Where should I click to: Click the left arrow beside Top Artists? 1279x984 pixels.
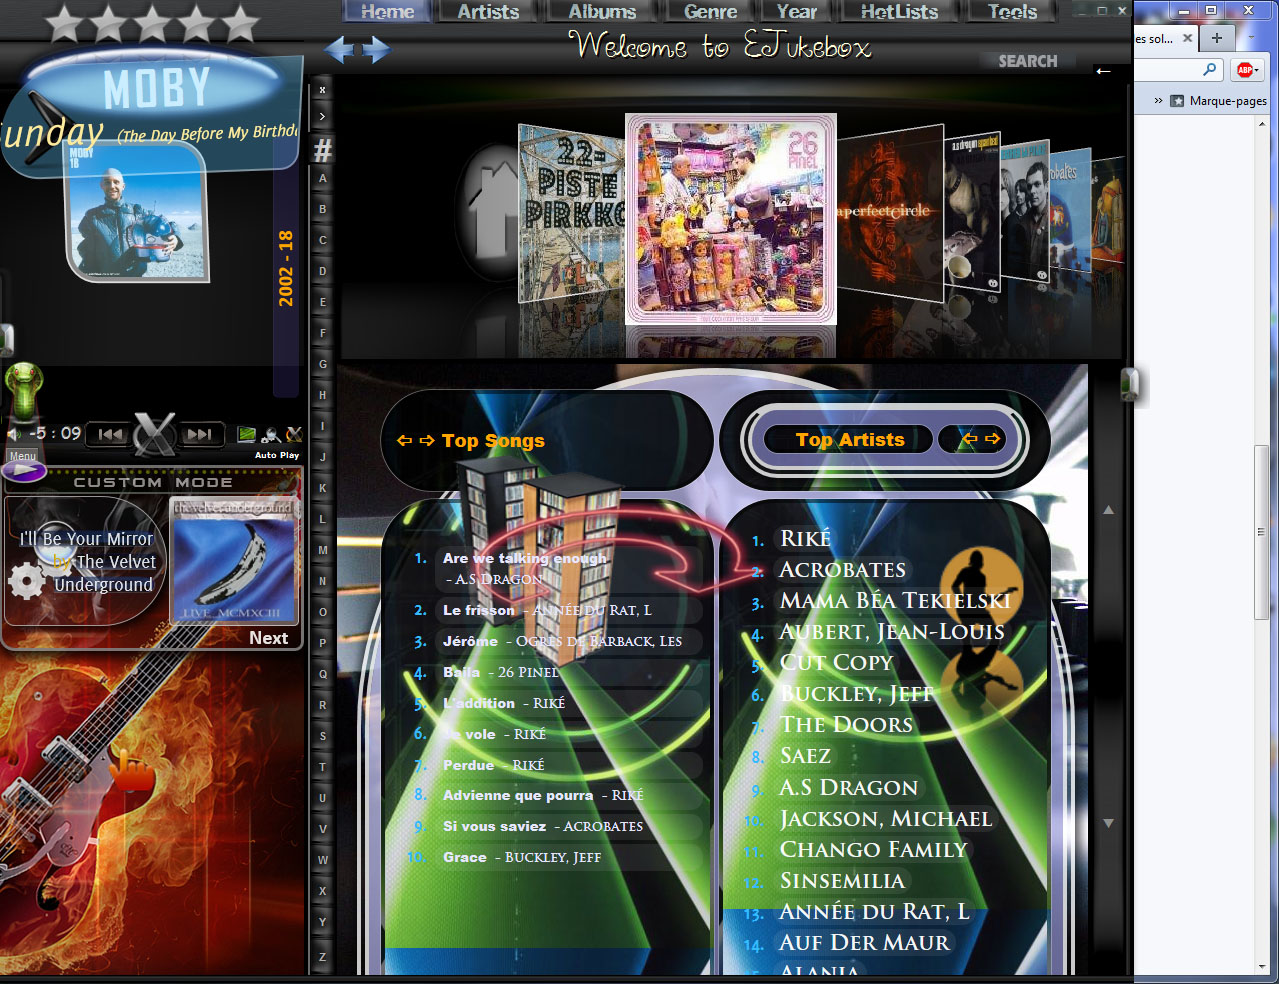tap(968, 439)
